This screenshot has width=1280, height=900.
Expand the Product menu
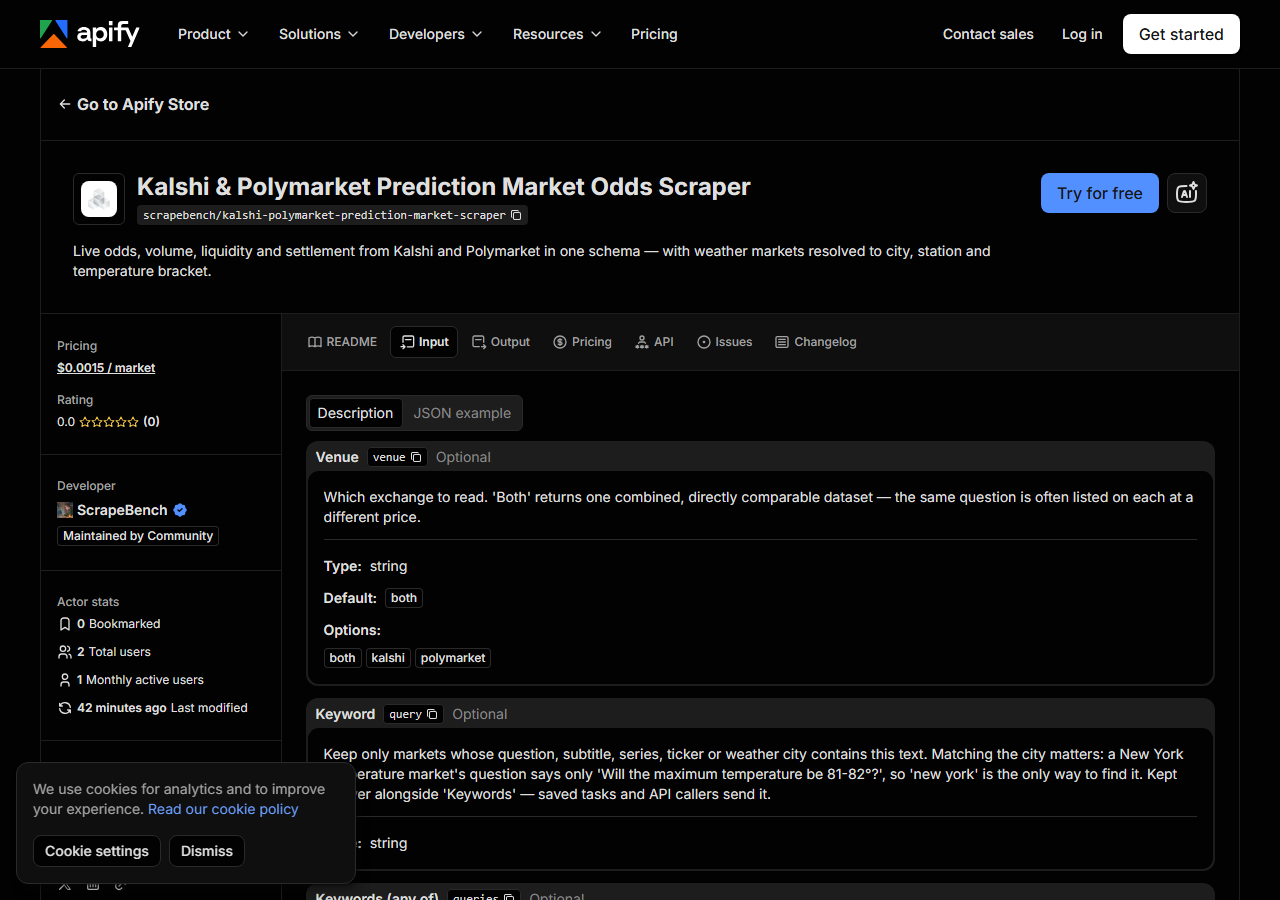coord(213,34)
